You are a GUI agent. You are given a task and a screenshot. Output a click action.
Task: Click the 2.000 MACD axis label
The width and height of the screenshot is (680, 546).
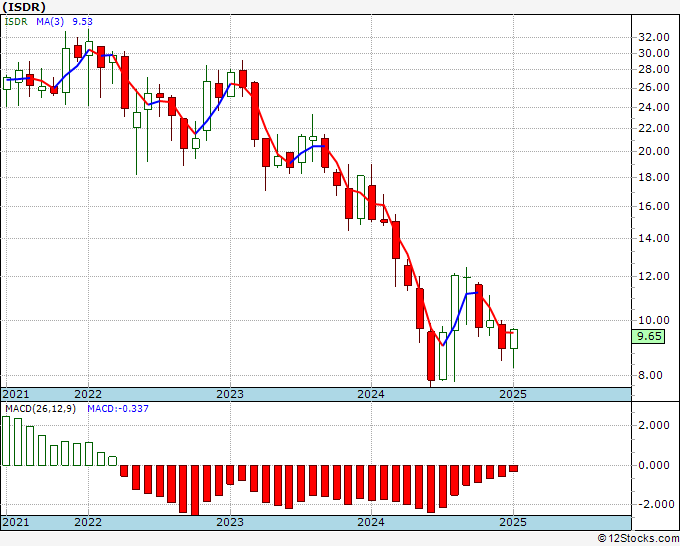click(654, 425)
